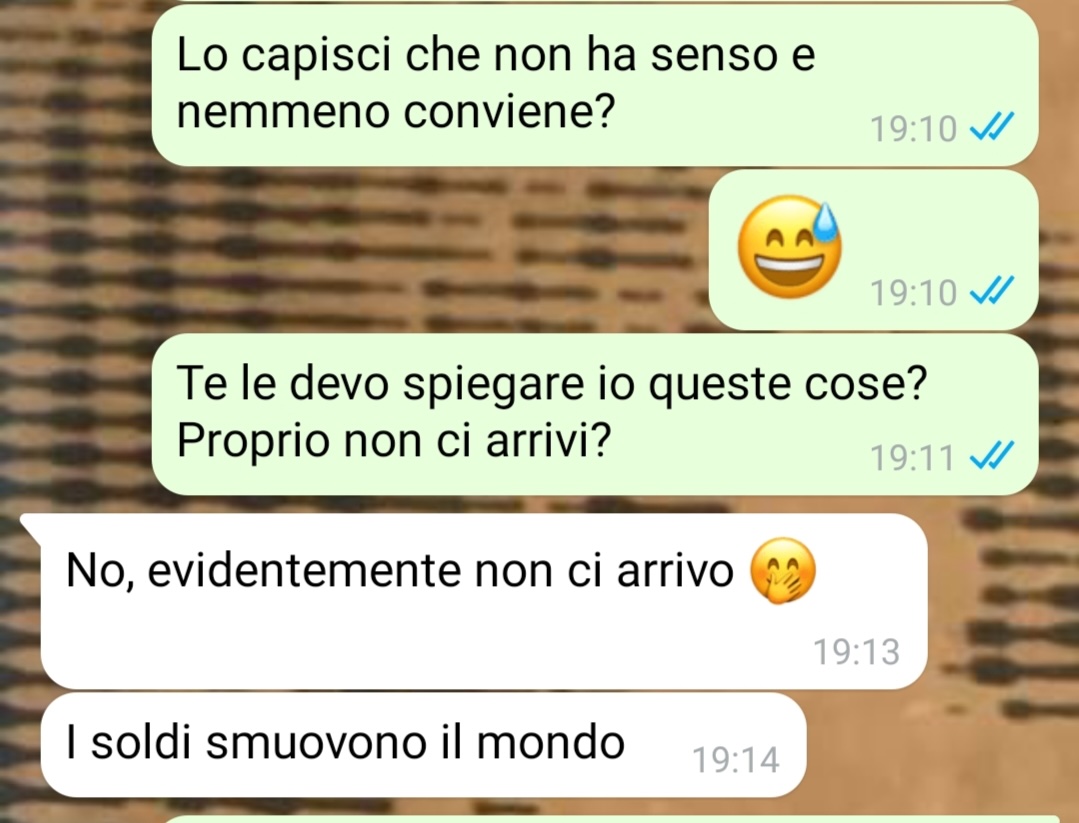Tap the text 'Proprio non ci arrivi?'
This screenshot has height=823, width=1079.
click(394, 441)
